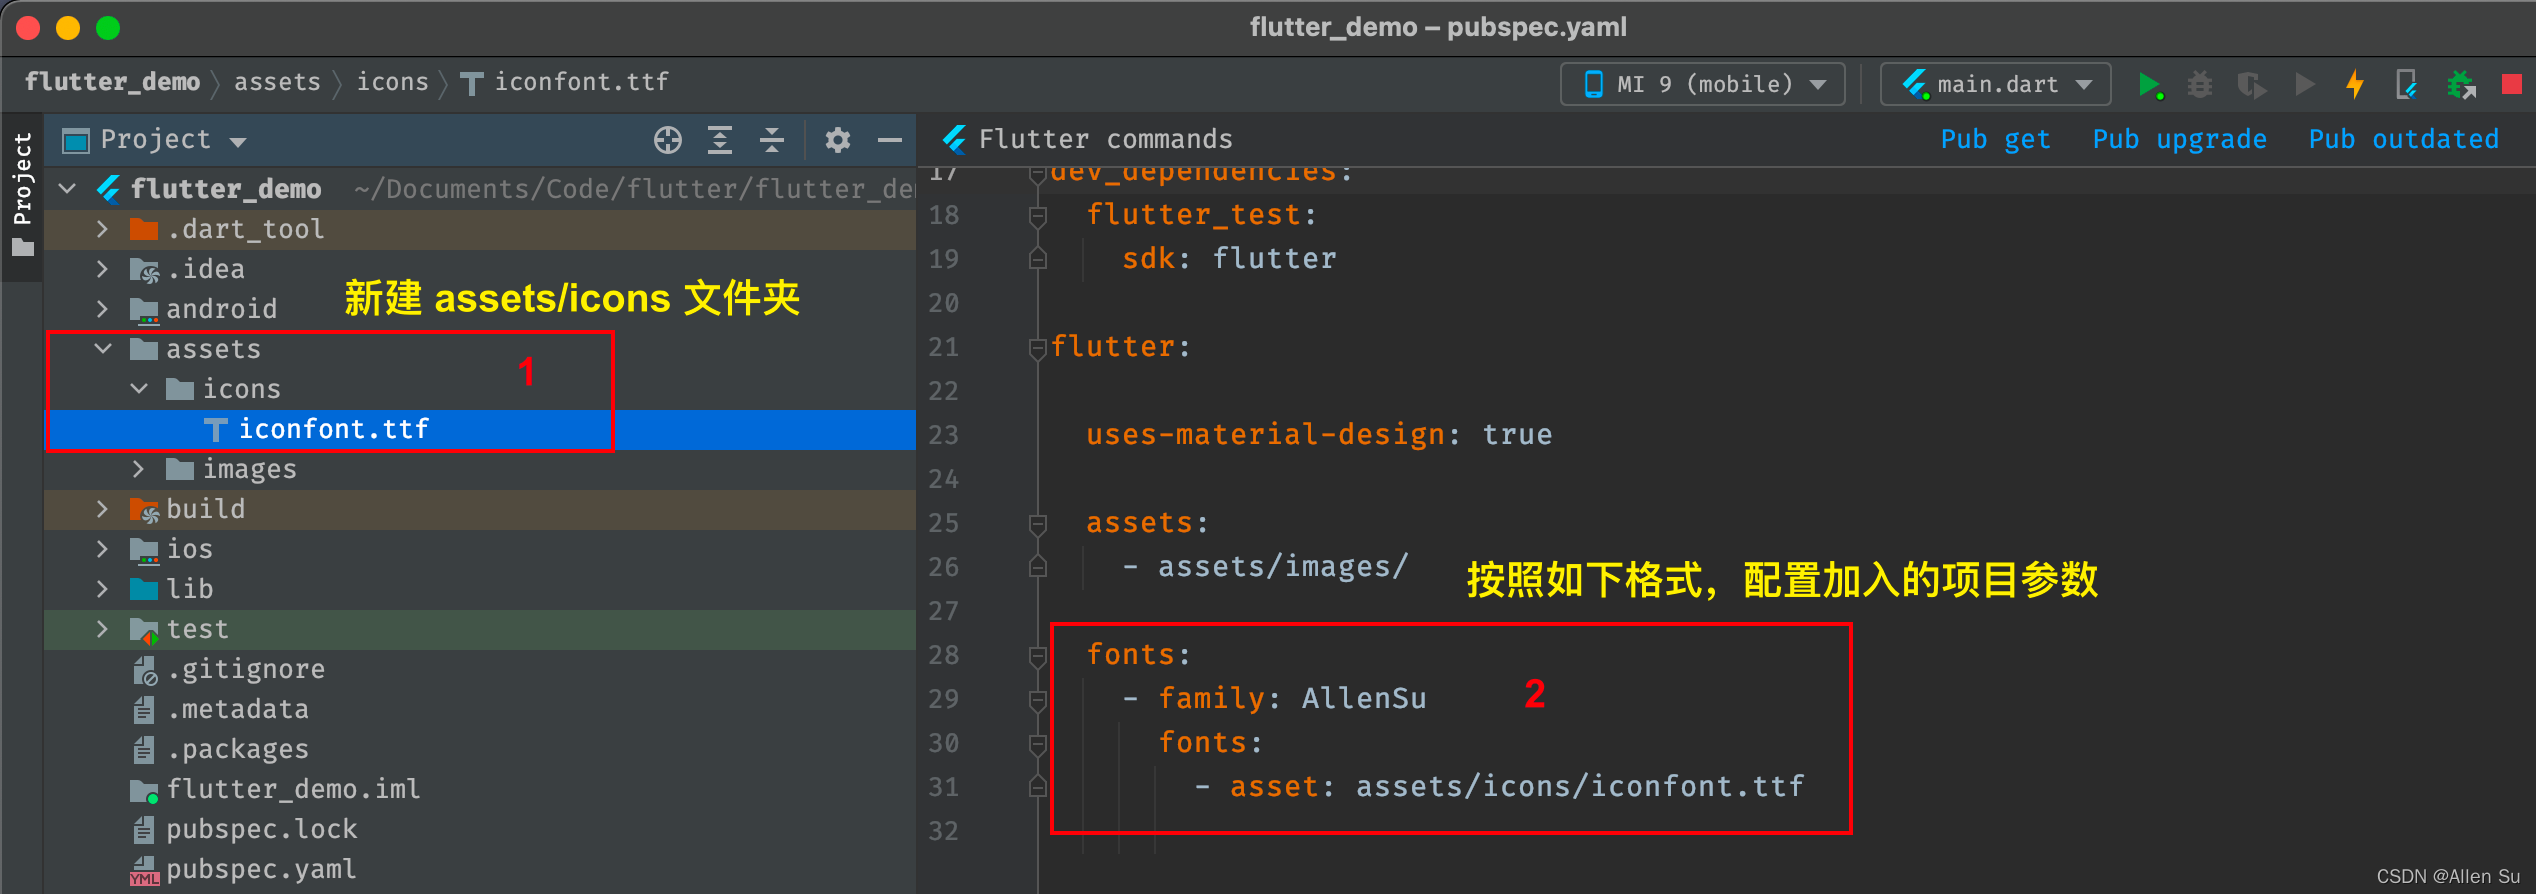Click the Select Opened File target icon
This screenshot has width=2536, height=894.
point(668,140)
